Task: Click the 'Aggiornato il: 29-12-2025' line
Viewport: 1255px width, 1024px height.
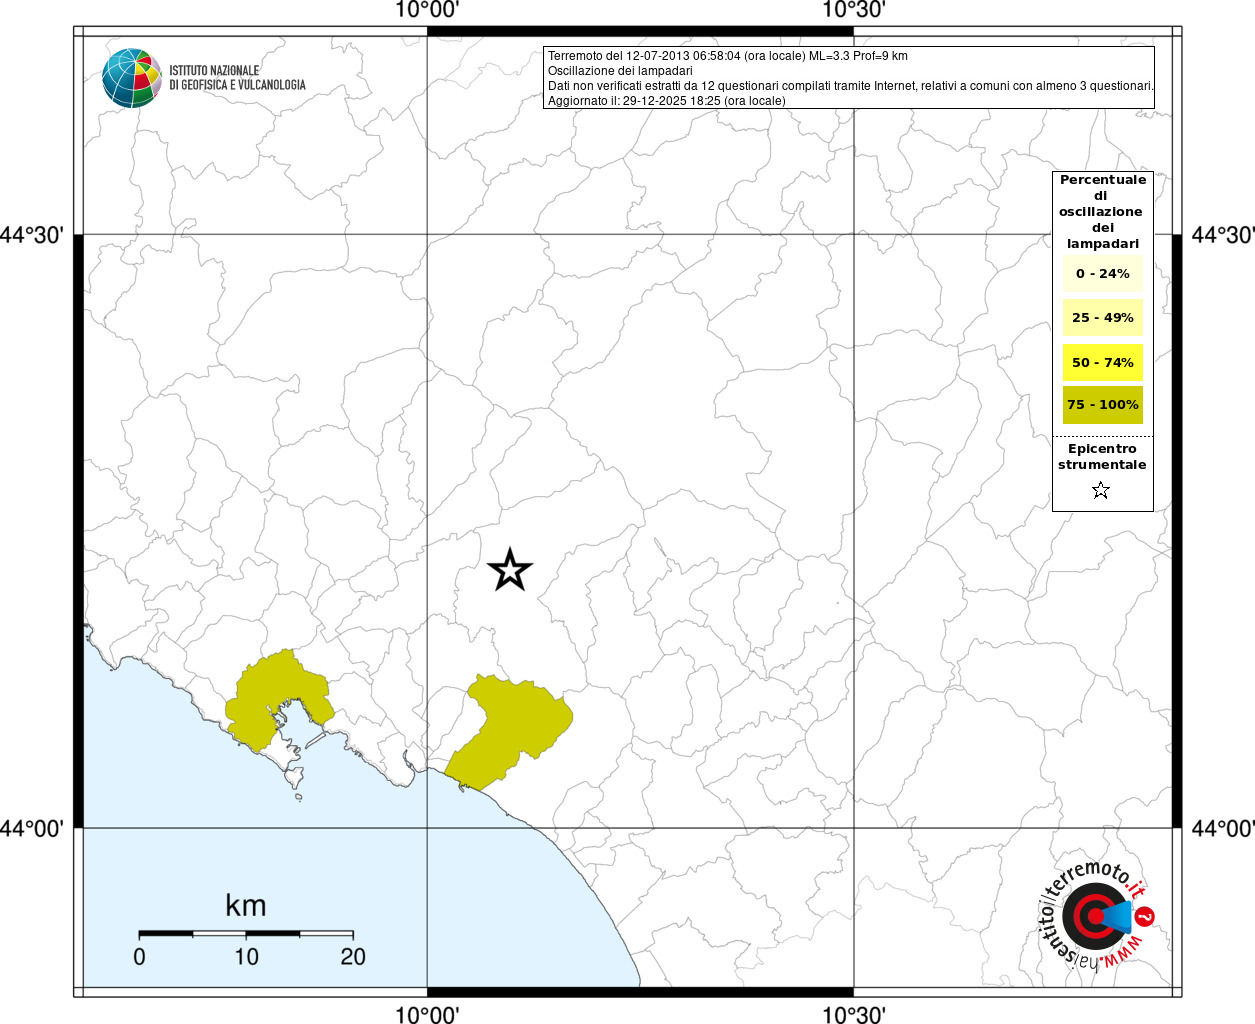Action: (667, 101)
